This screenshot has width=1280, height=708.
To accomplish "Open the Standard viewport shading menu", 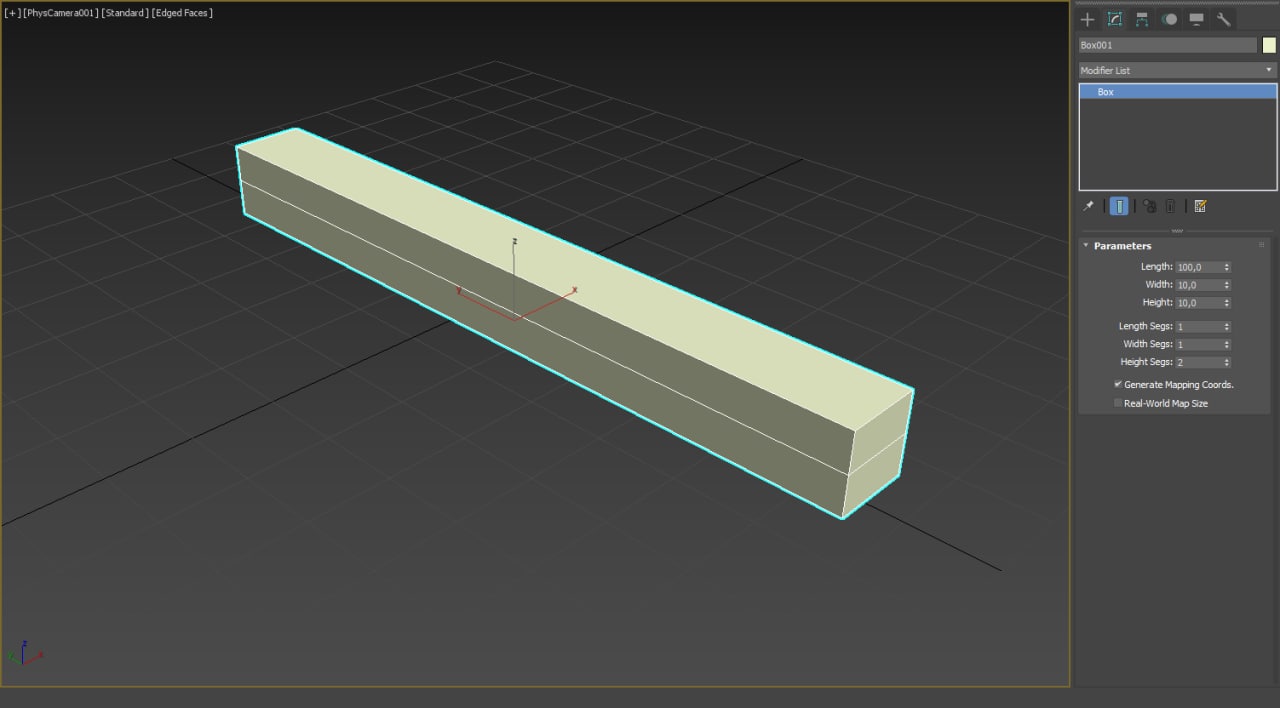I will [125, 13].
